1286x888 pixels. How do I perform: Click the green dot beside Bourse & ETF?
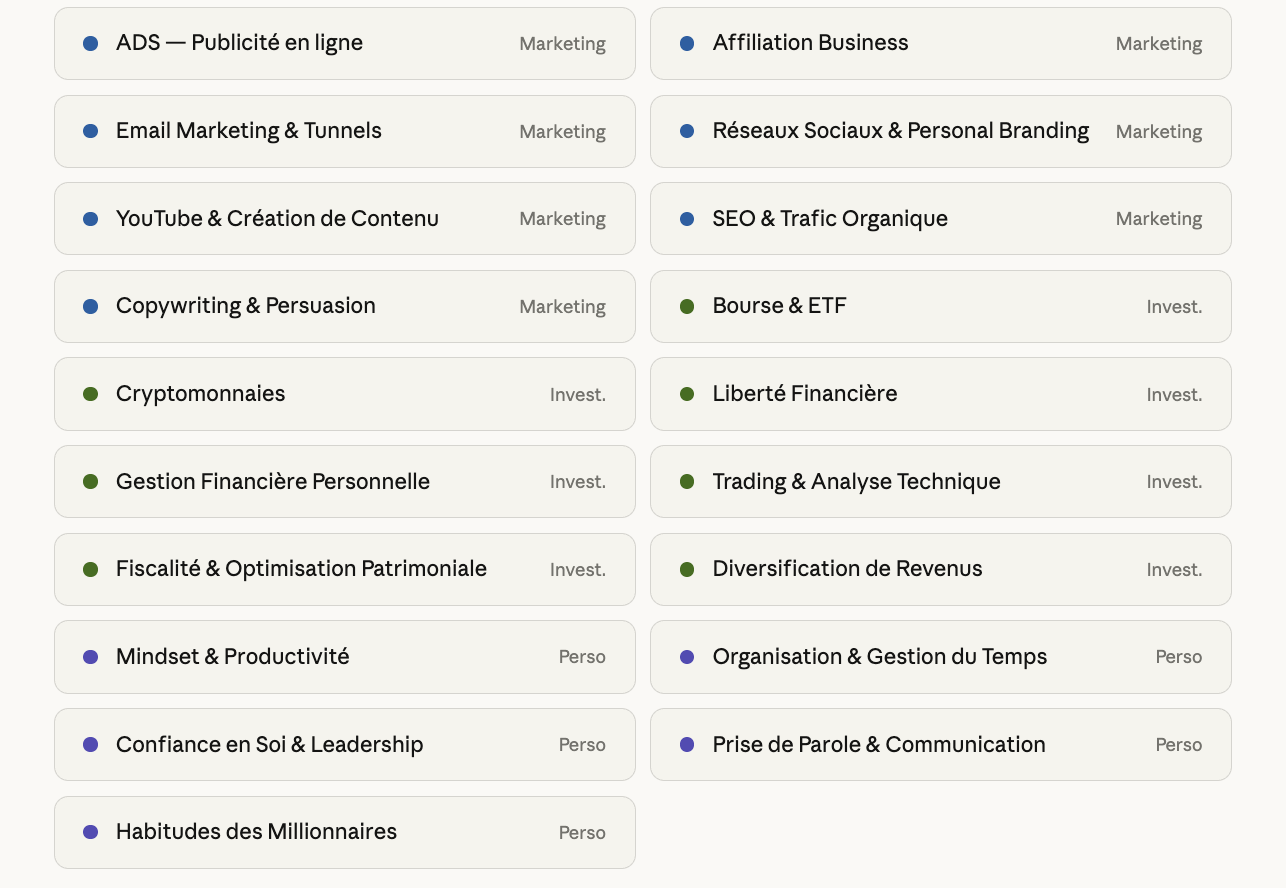pos(687,307)
